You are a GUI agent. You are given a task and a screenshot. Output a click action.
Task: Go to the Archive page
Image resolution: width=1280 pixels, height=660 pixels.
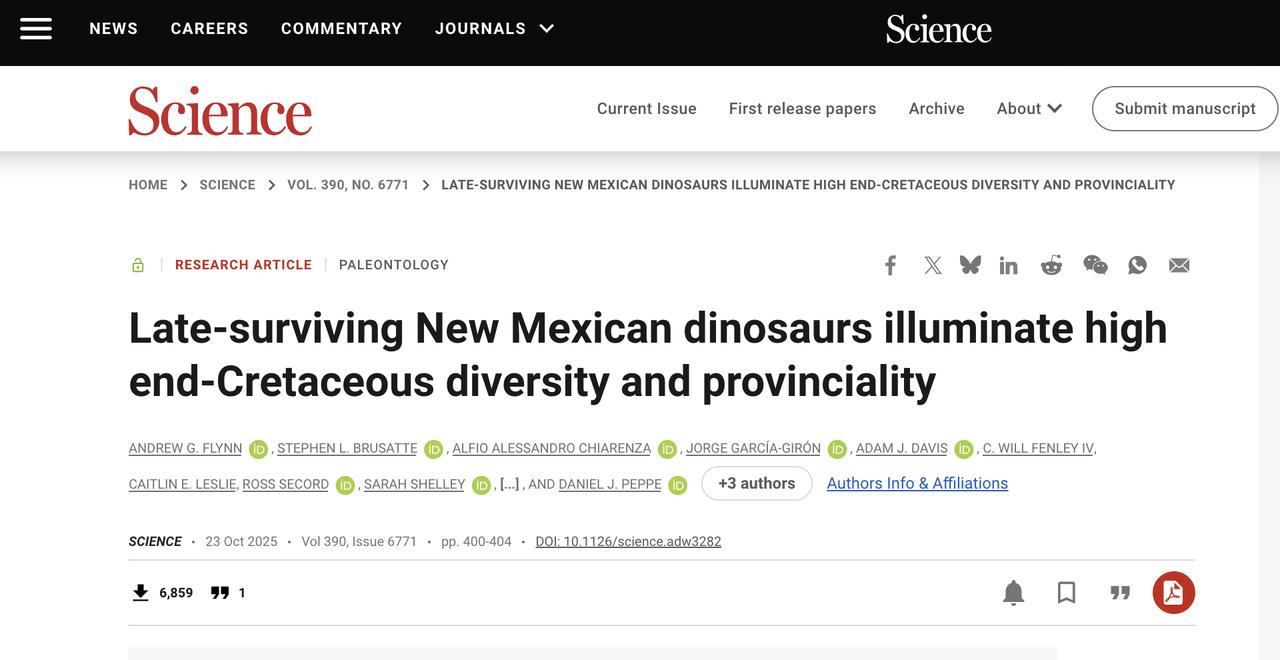(936, 109)
